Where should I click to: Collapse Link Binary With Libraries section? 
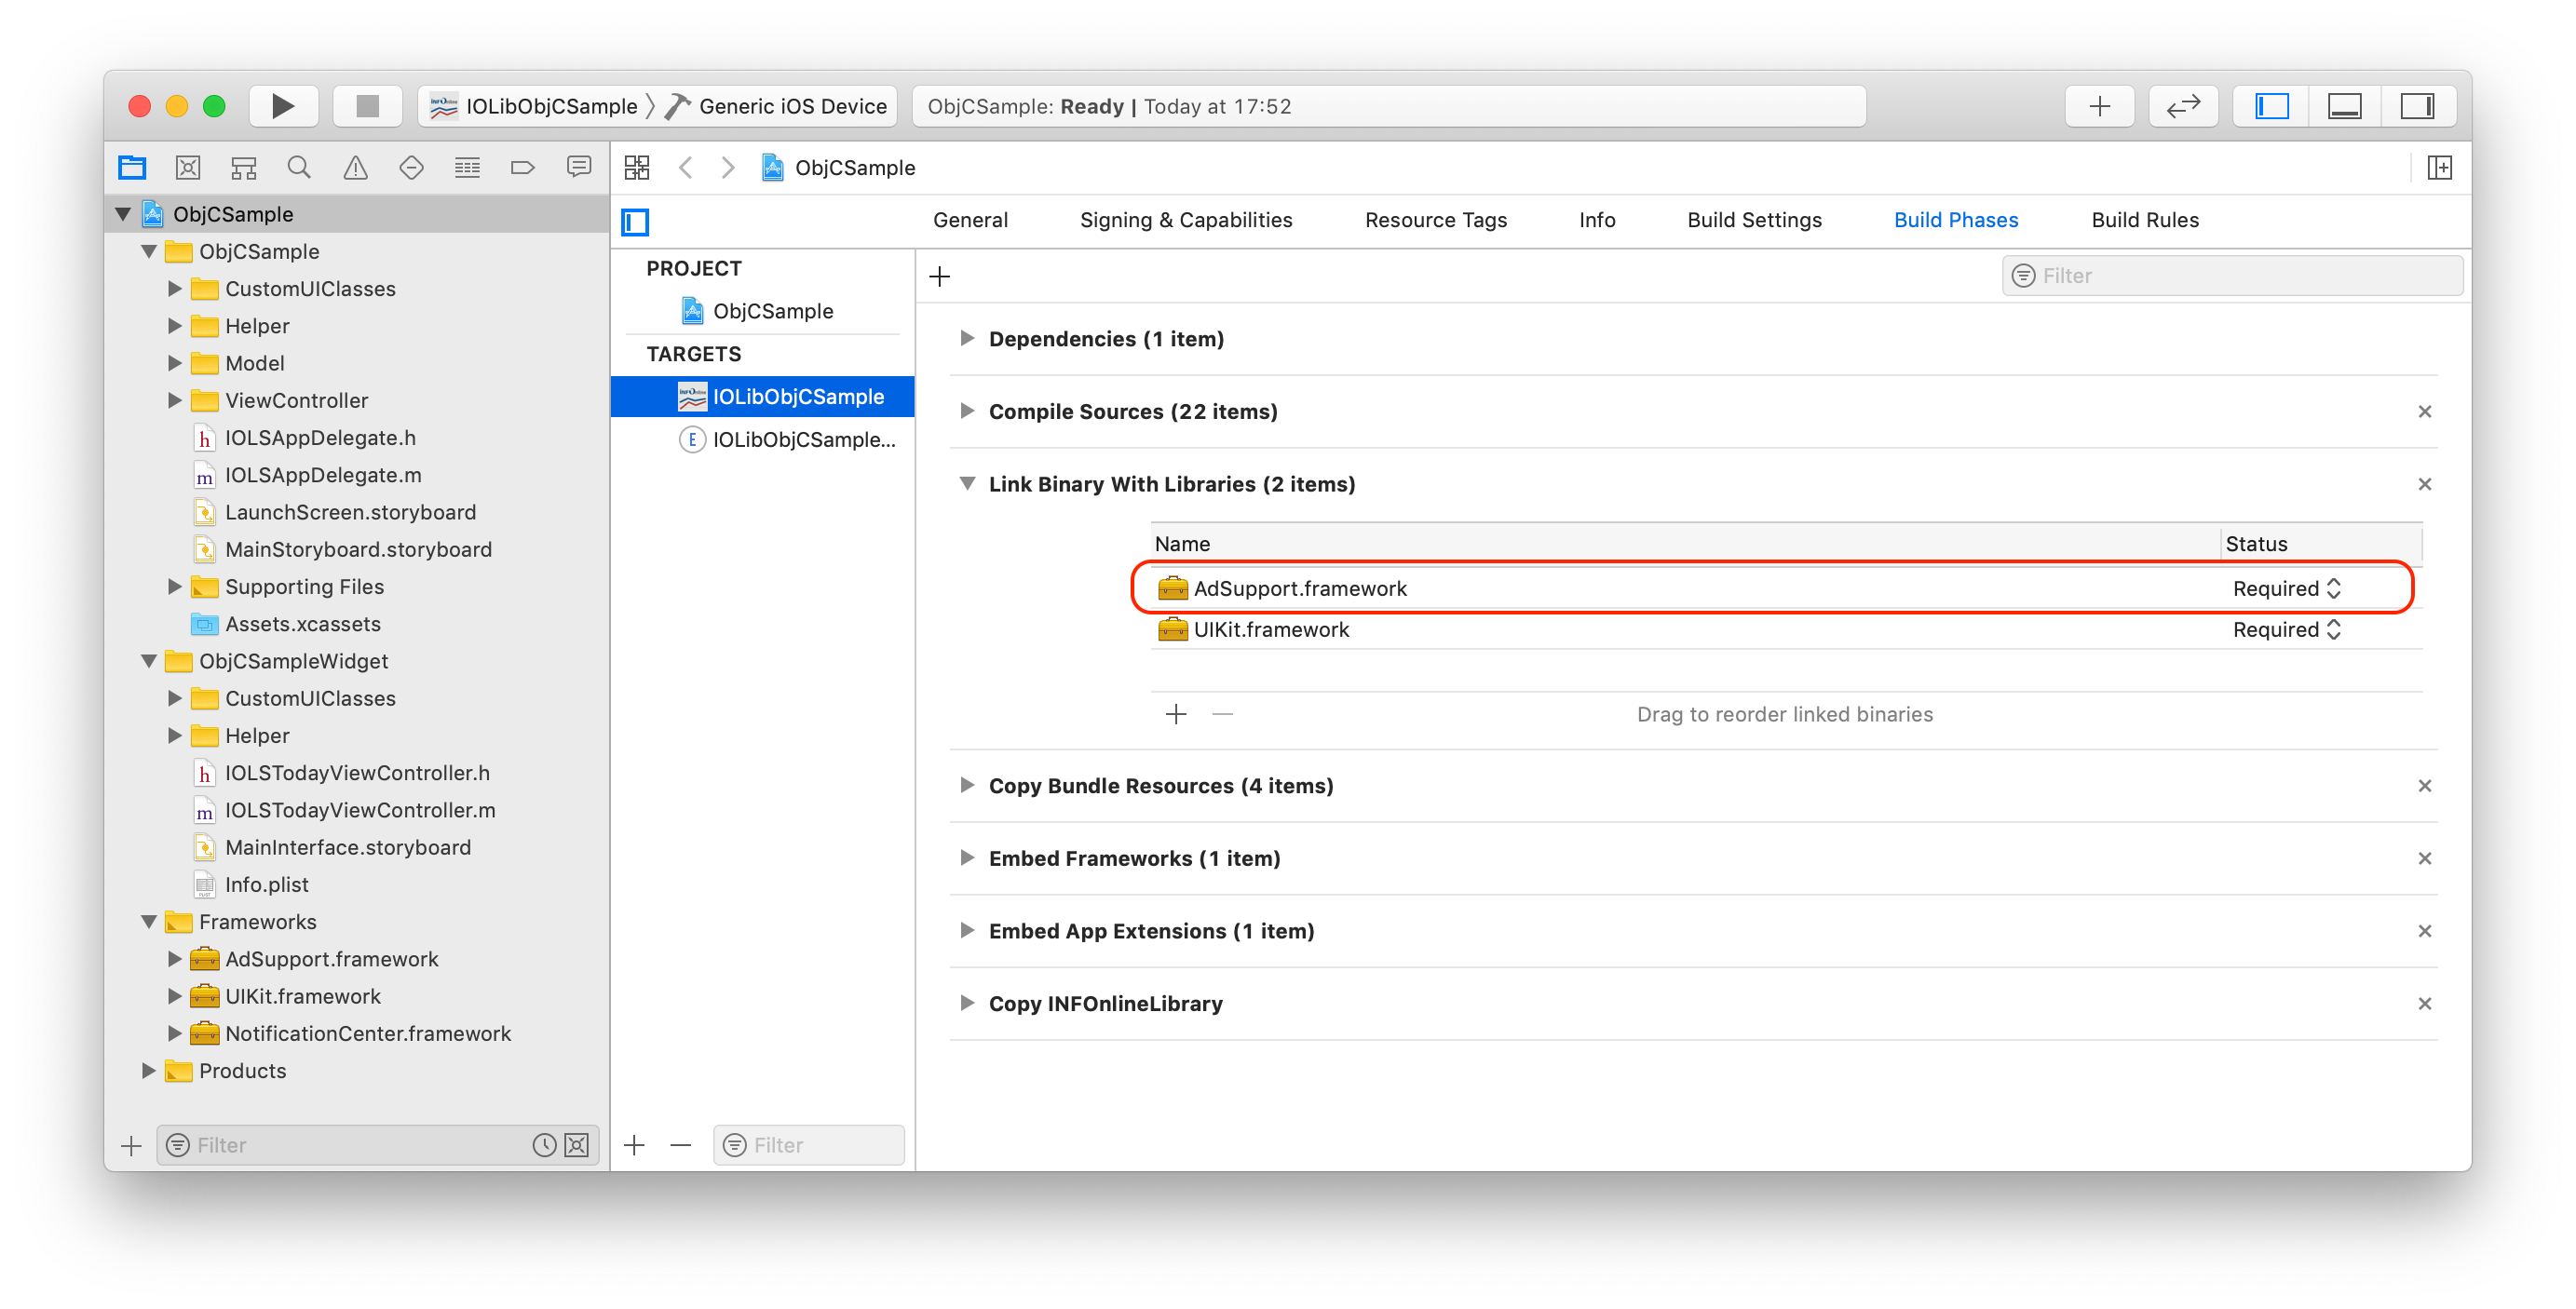click(966, 483)
